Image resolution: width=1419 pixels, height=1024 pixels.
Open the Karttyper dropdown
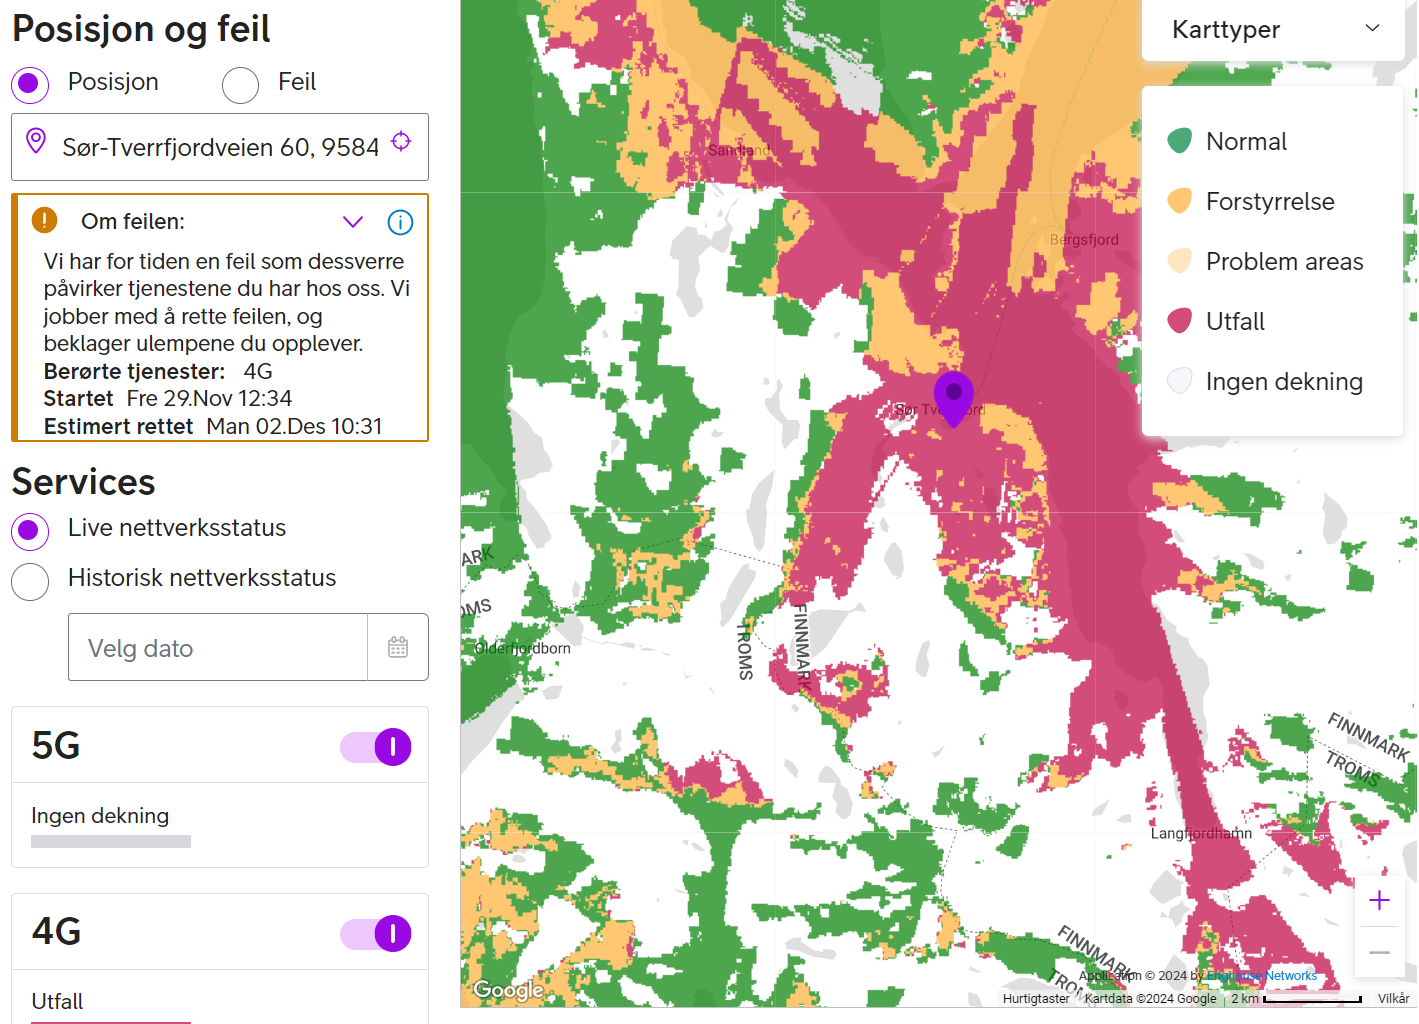point(1273,30)
